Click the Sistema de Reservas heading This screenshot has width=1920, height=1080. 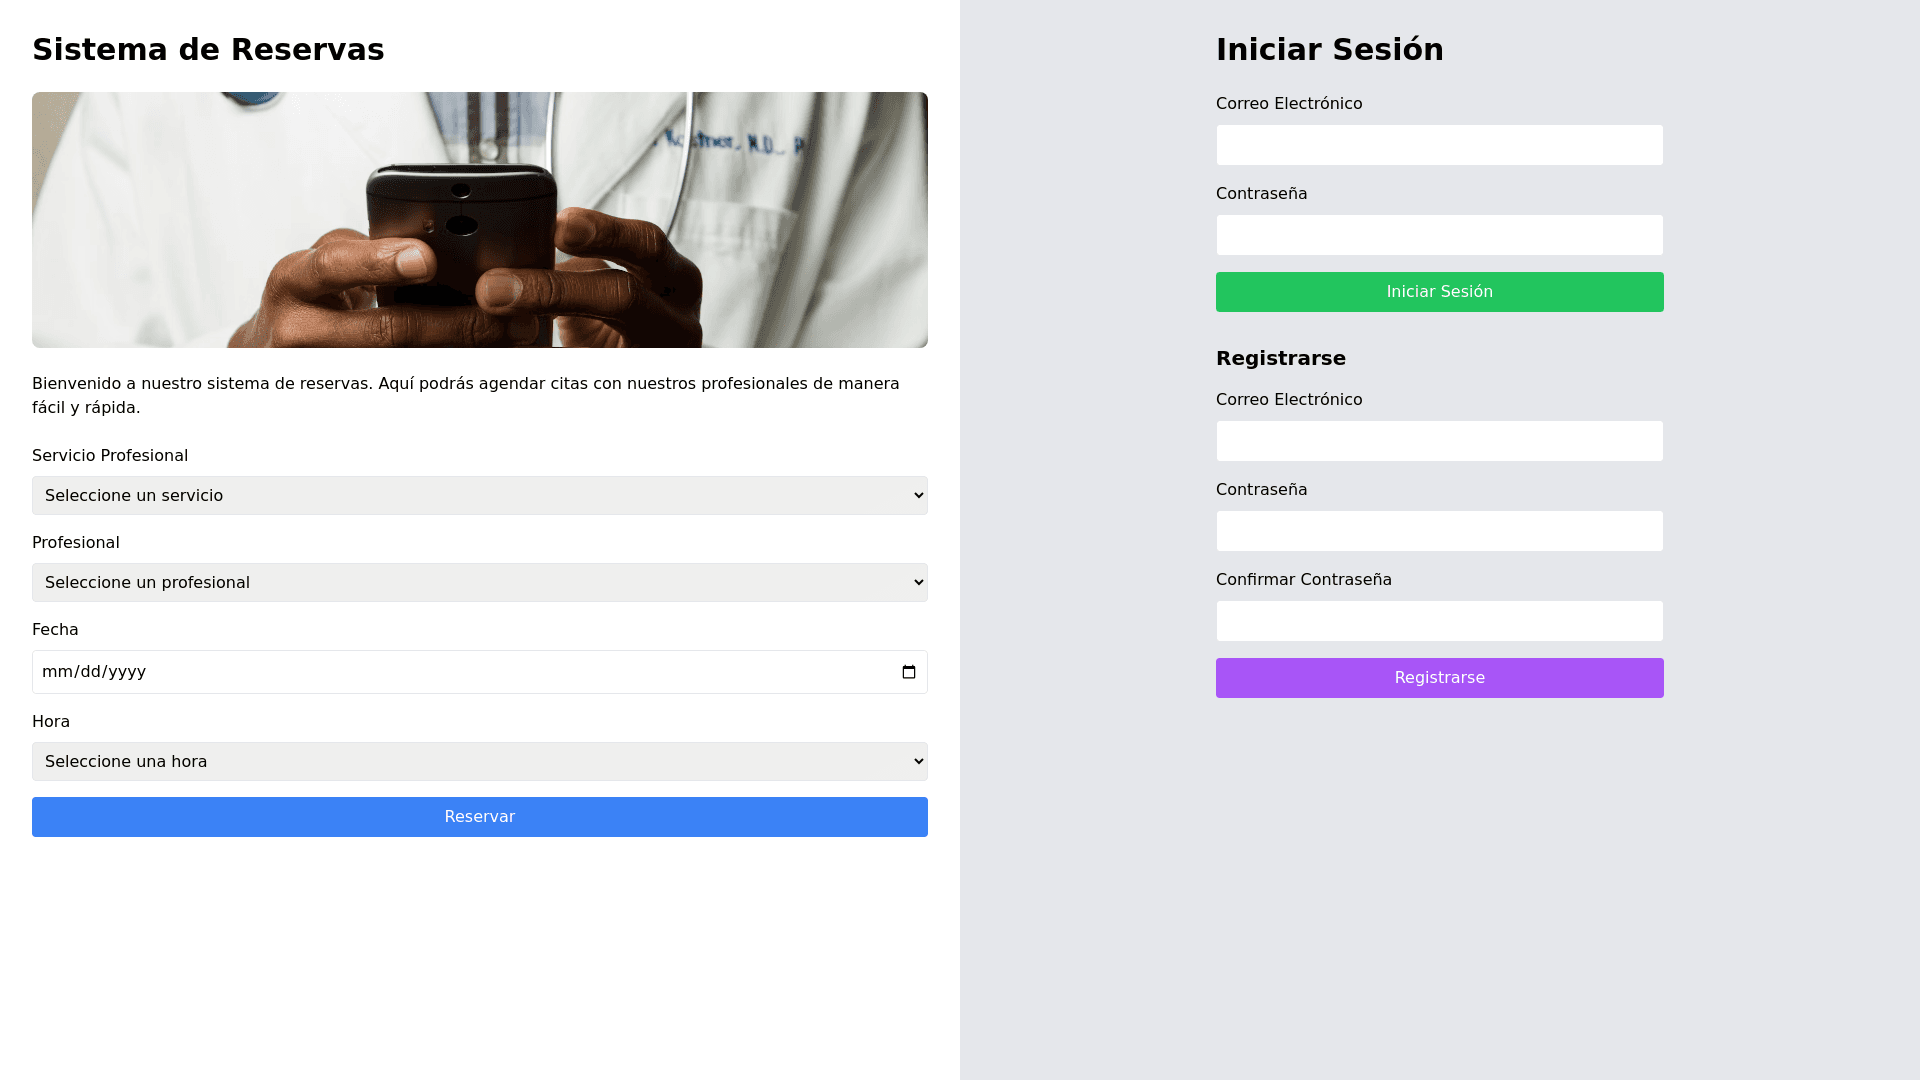(x=208, y=50)
